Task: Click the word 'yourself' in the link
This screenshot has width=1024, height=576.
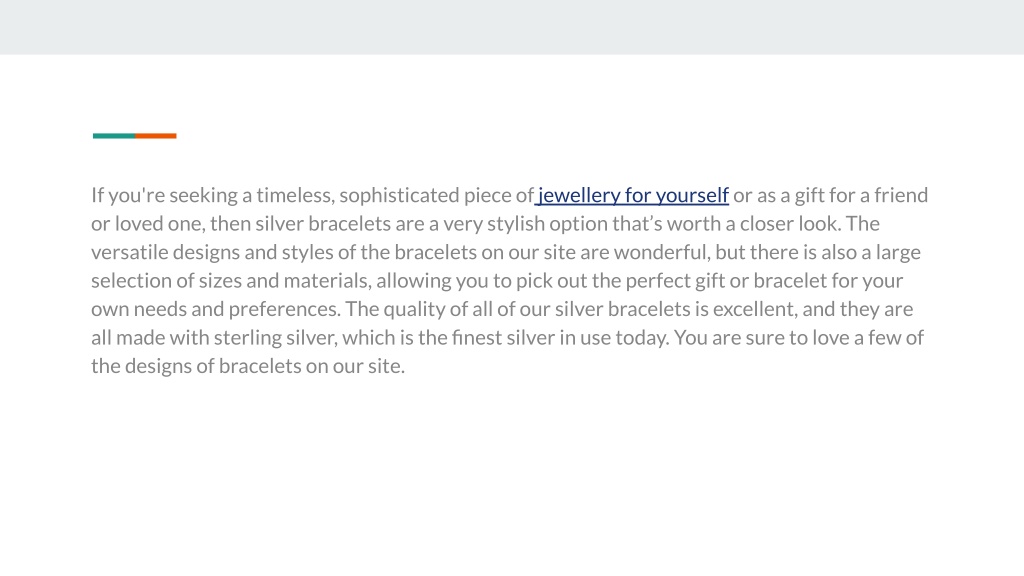Action: click(x=692, y=195)
